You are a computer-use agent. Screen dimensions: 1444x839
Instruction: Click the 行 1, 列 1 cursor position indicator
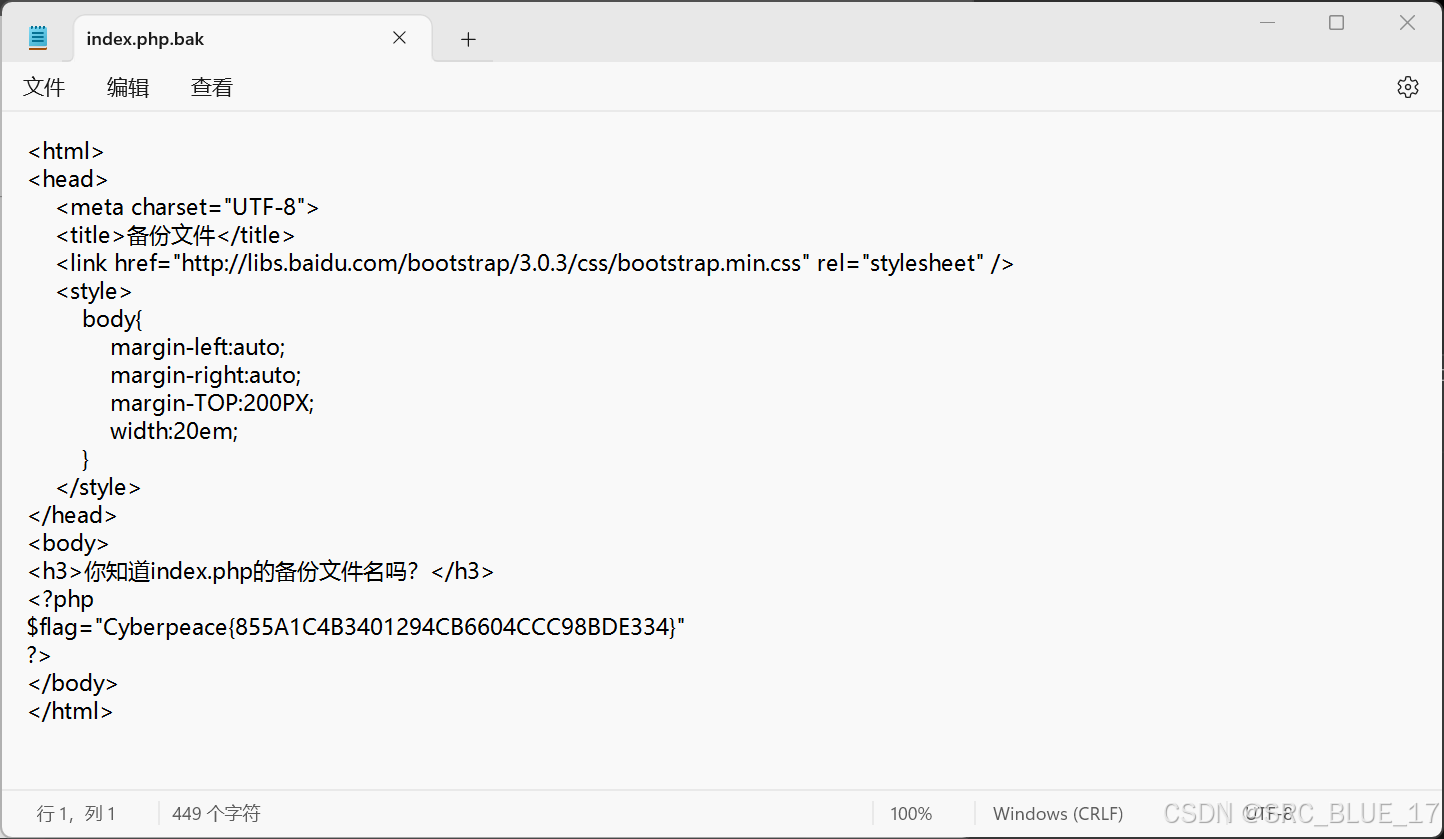click(x=77, y=813)
